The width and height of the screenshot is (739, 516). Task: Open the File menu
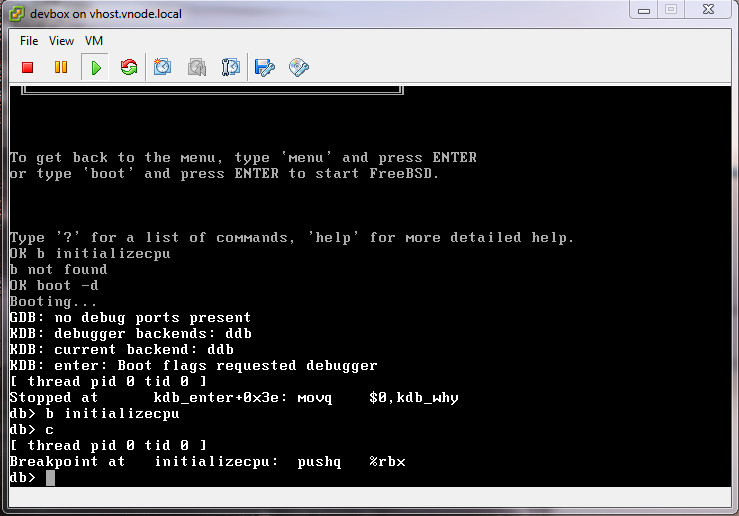pos(29,41)
